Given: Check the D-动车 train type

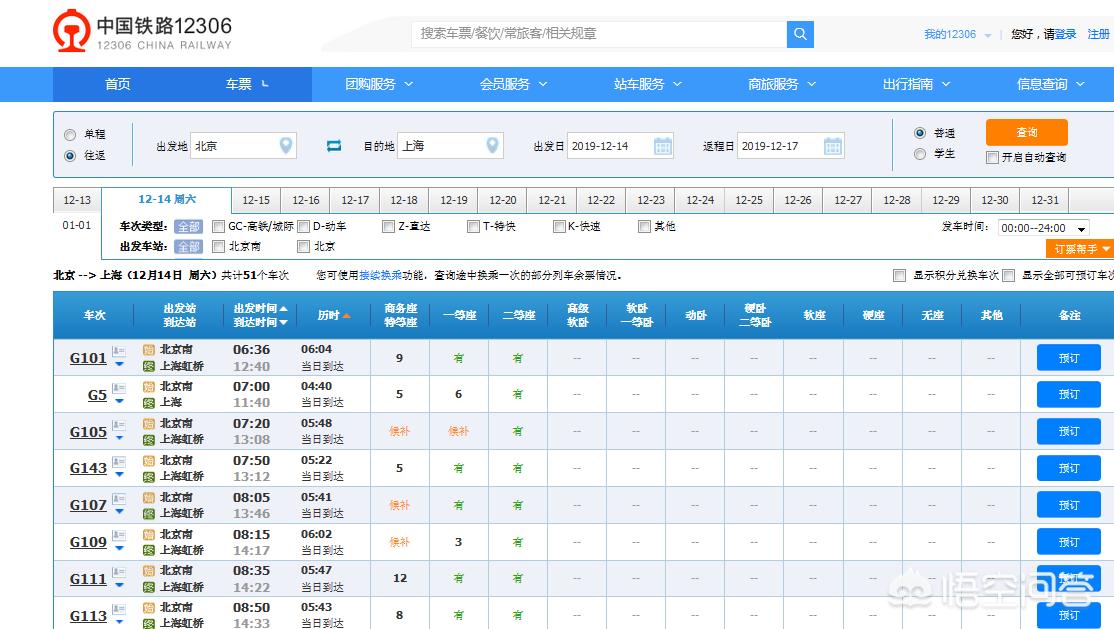Looking at the screenshot, I should point(303,227).
